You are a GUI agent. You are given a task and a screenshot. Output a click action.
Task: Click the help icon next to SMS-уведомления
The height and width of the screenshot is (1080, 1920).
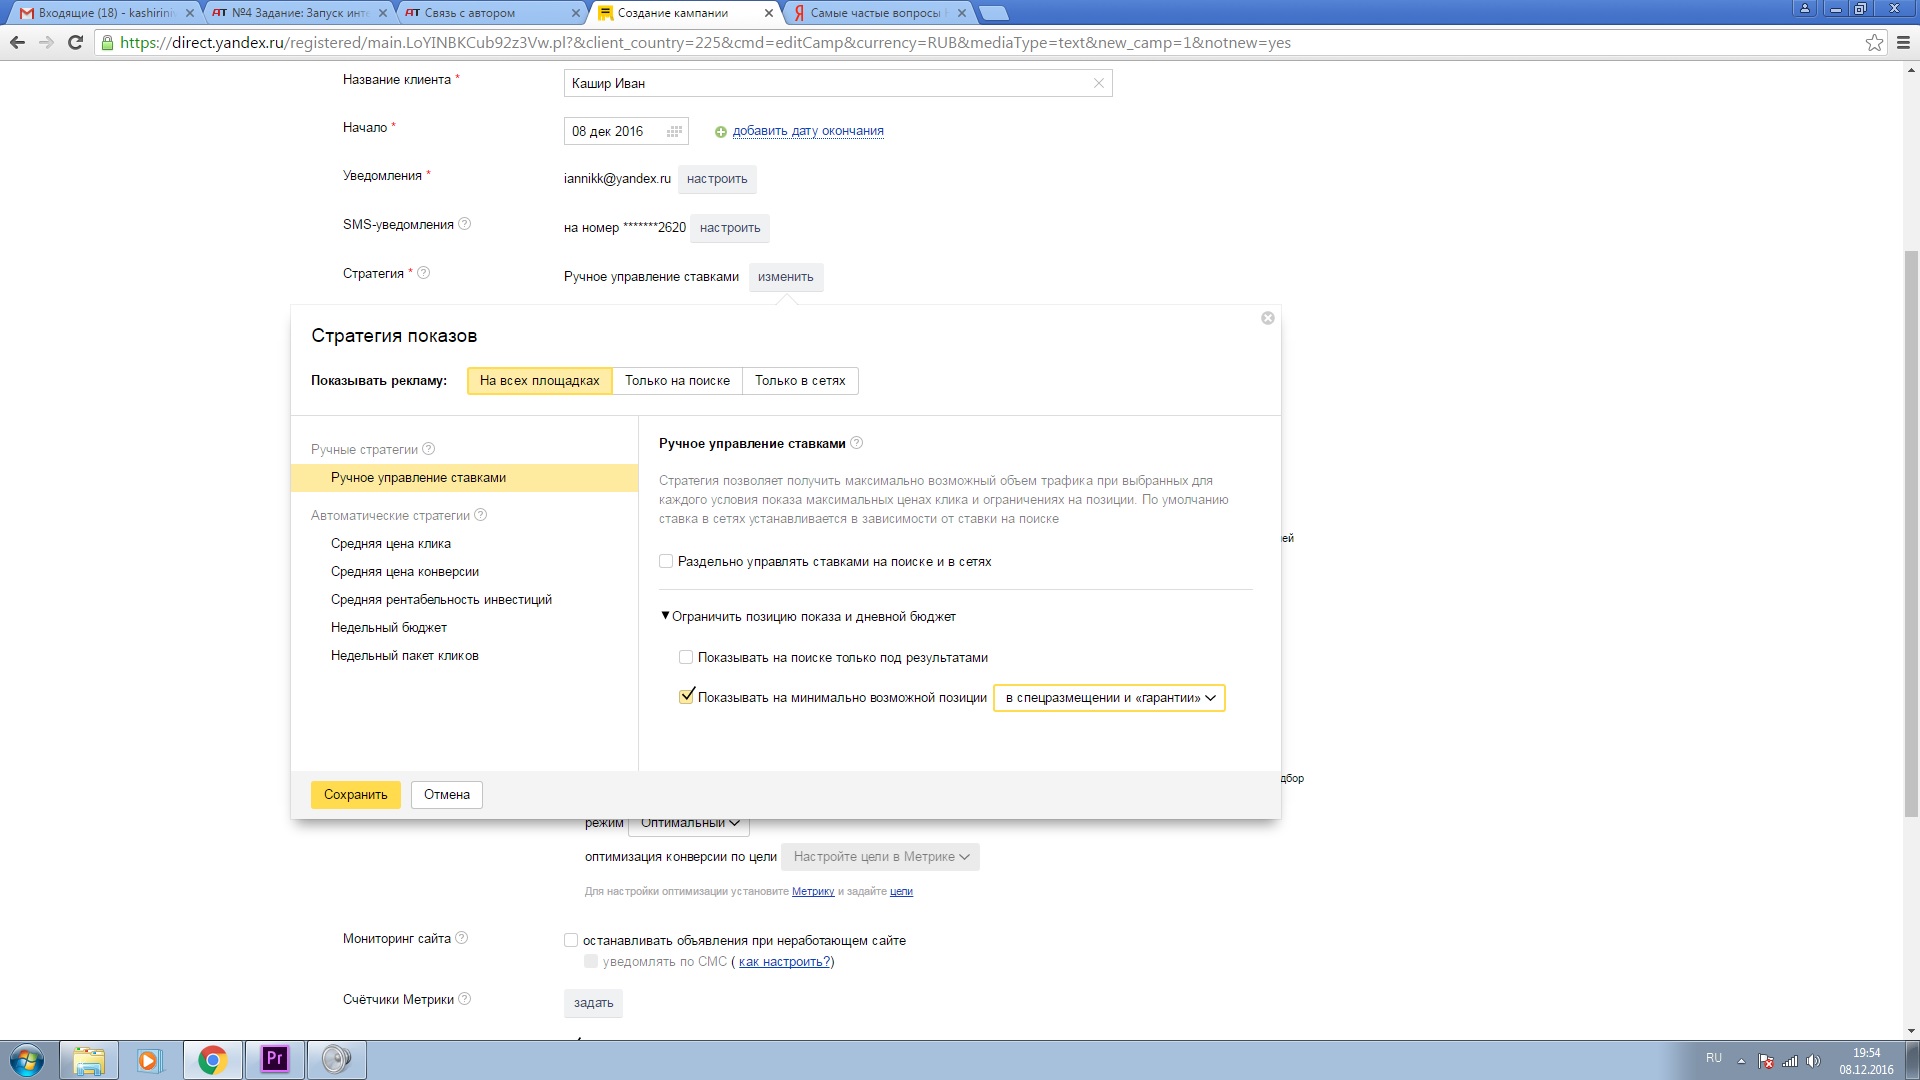(464, 224)
